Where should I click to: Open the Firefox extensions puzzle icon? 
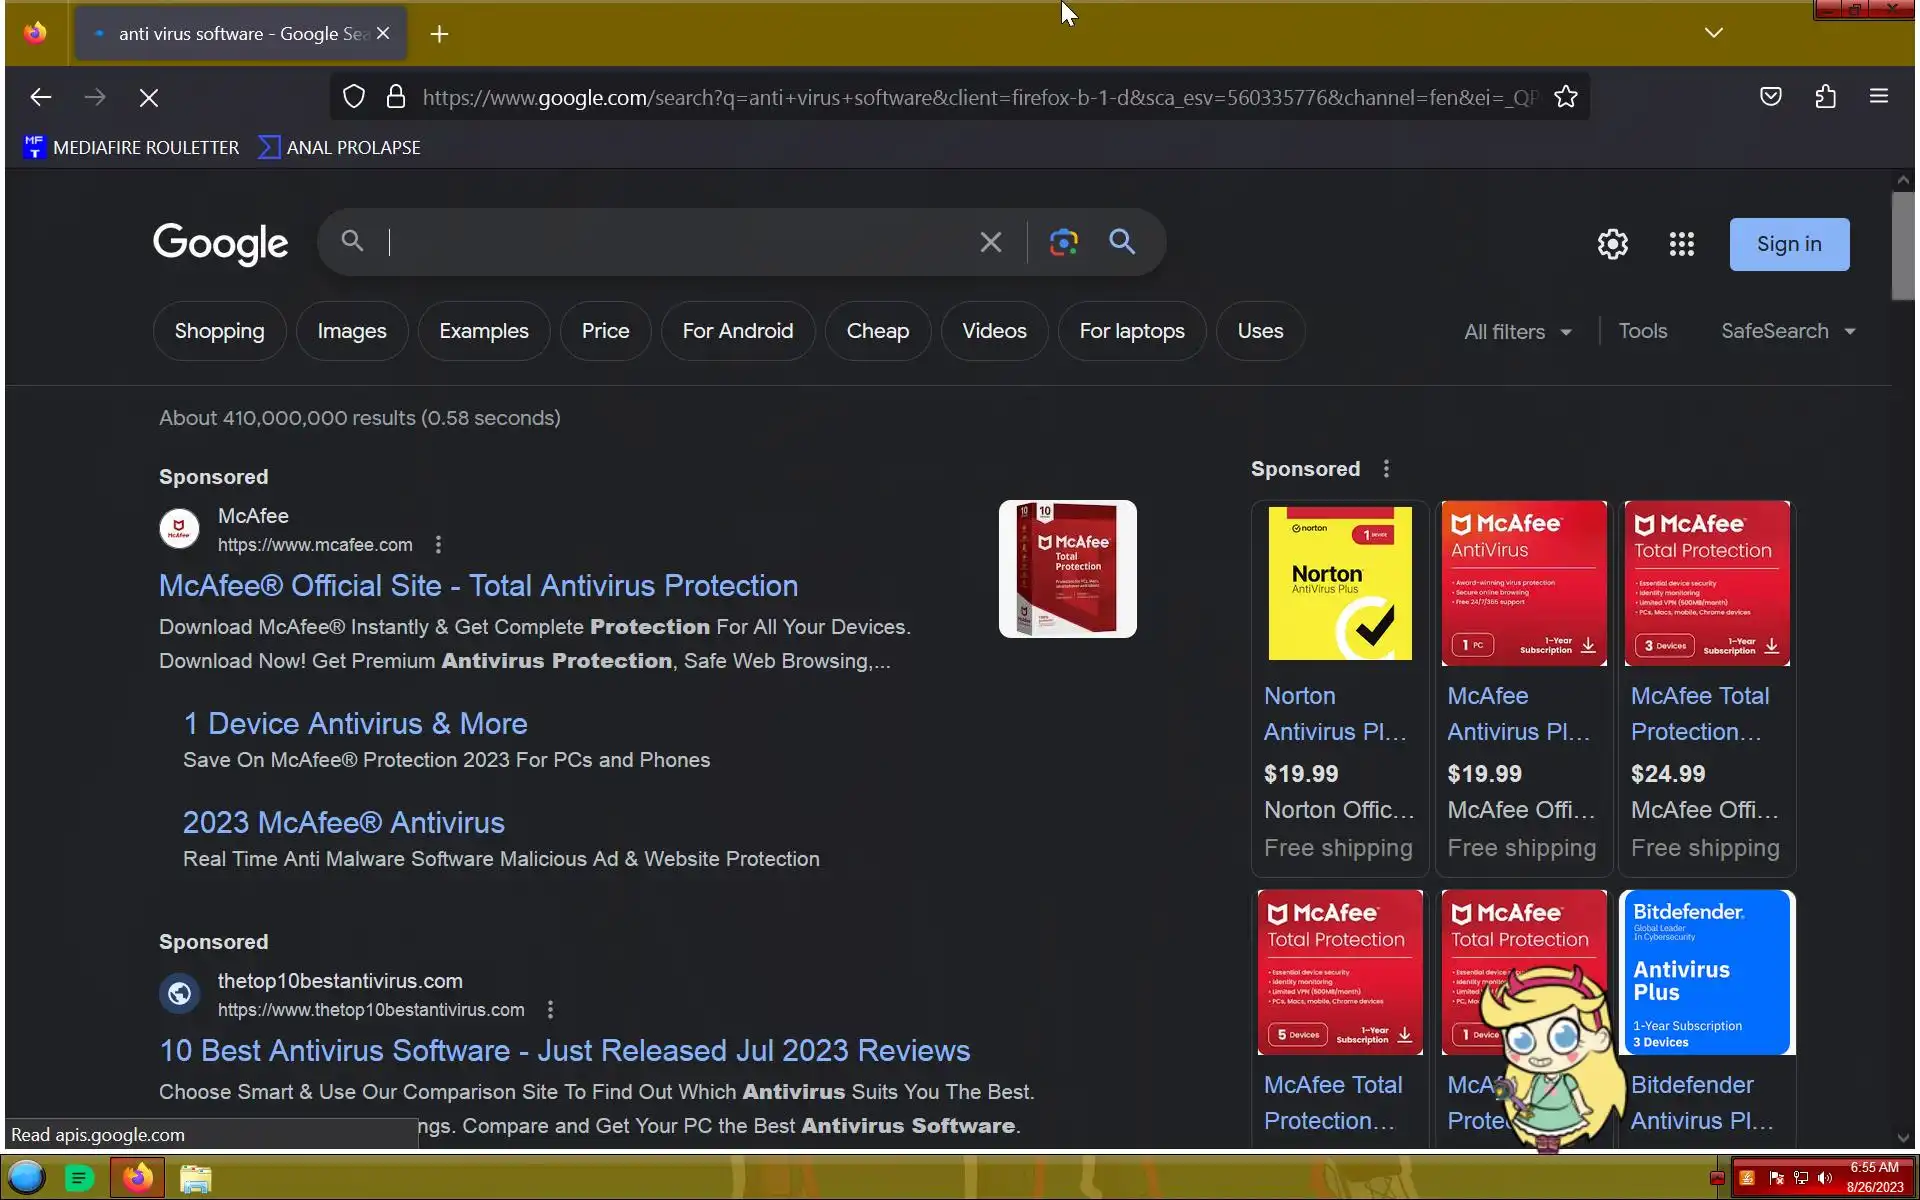click(x=1825, y=97)
